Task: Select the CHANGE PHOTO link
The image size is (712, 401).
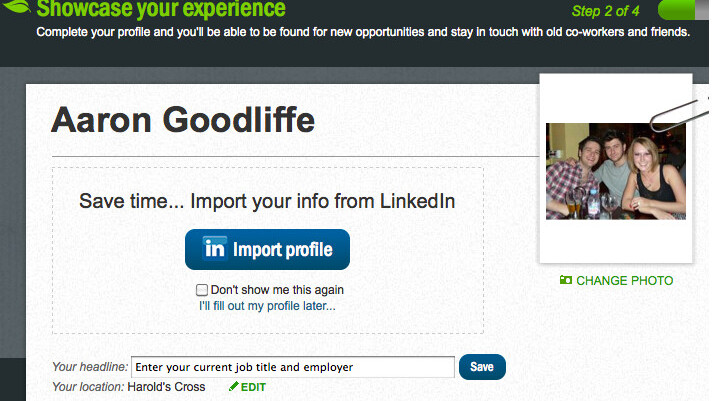Action: click(624, 281)
